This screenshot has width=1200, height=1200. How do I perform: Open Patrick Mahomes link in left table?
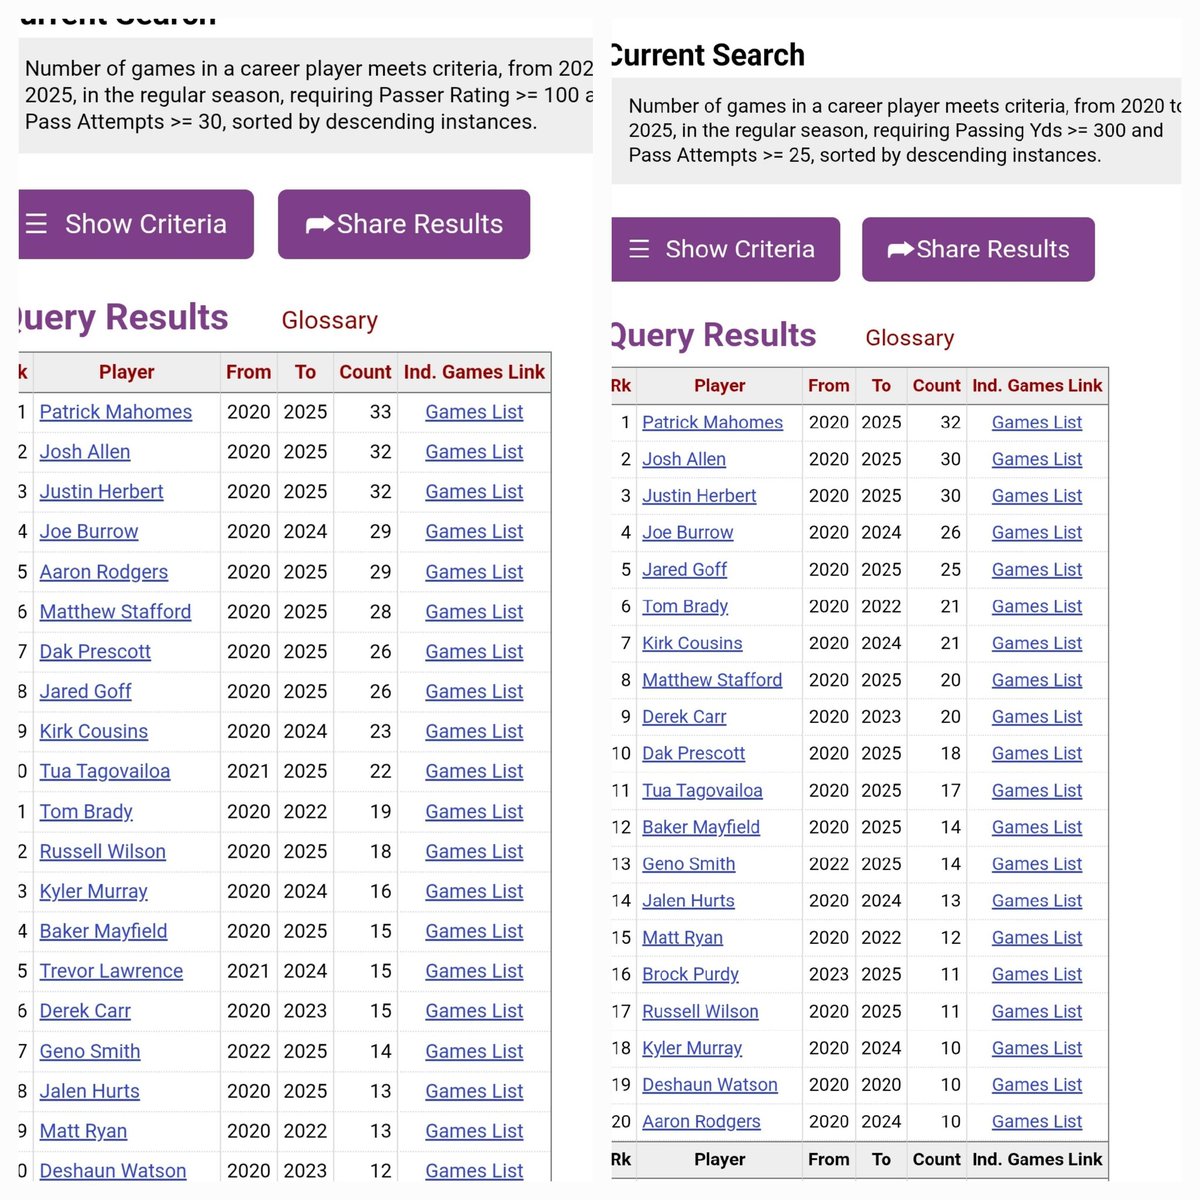116,412
